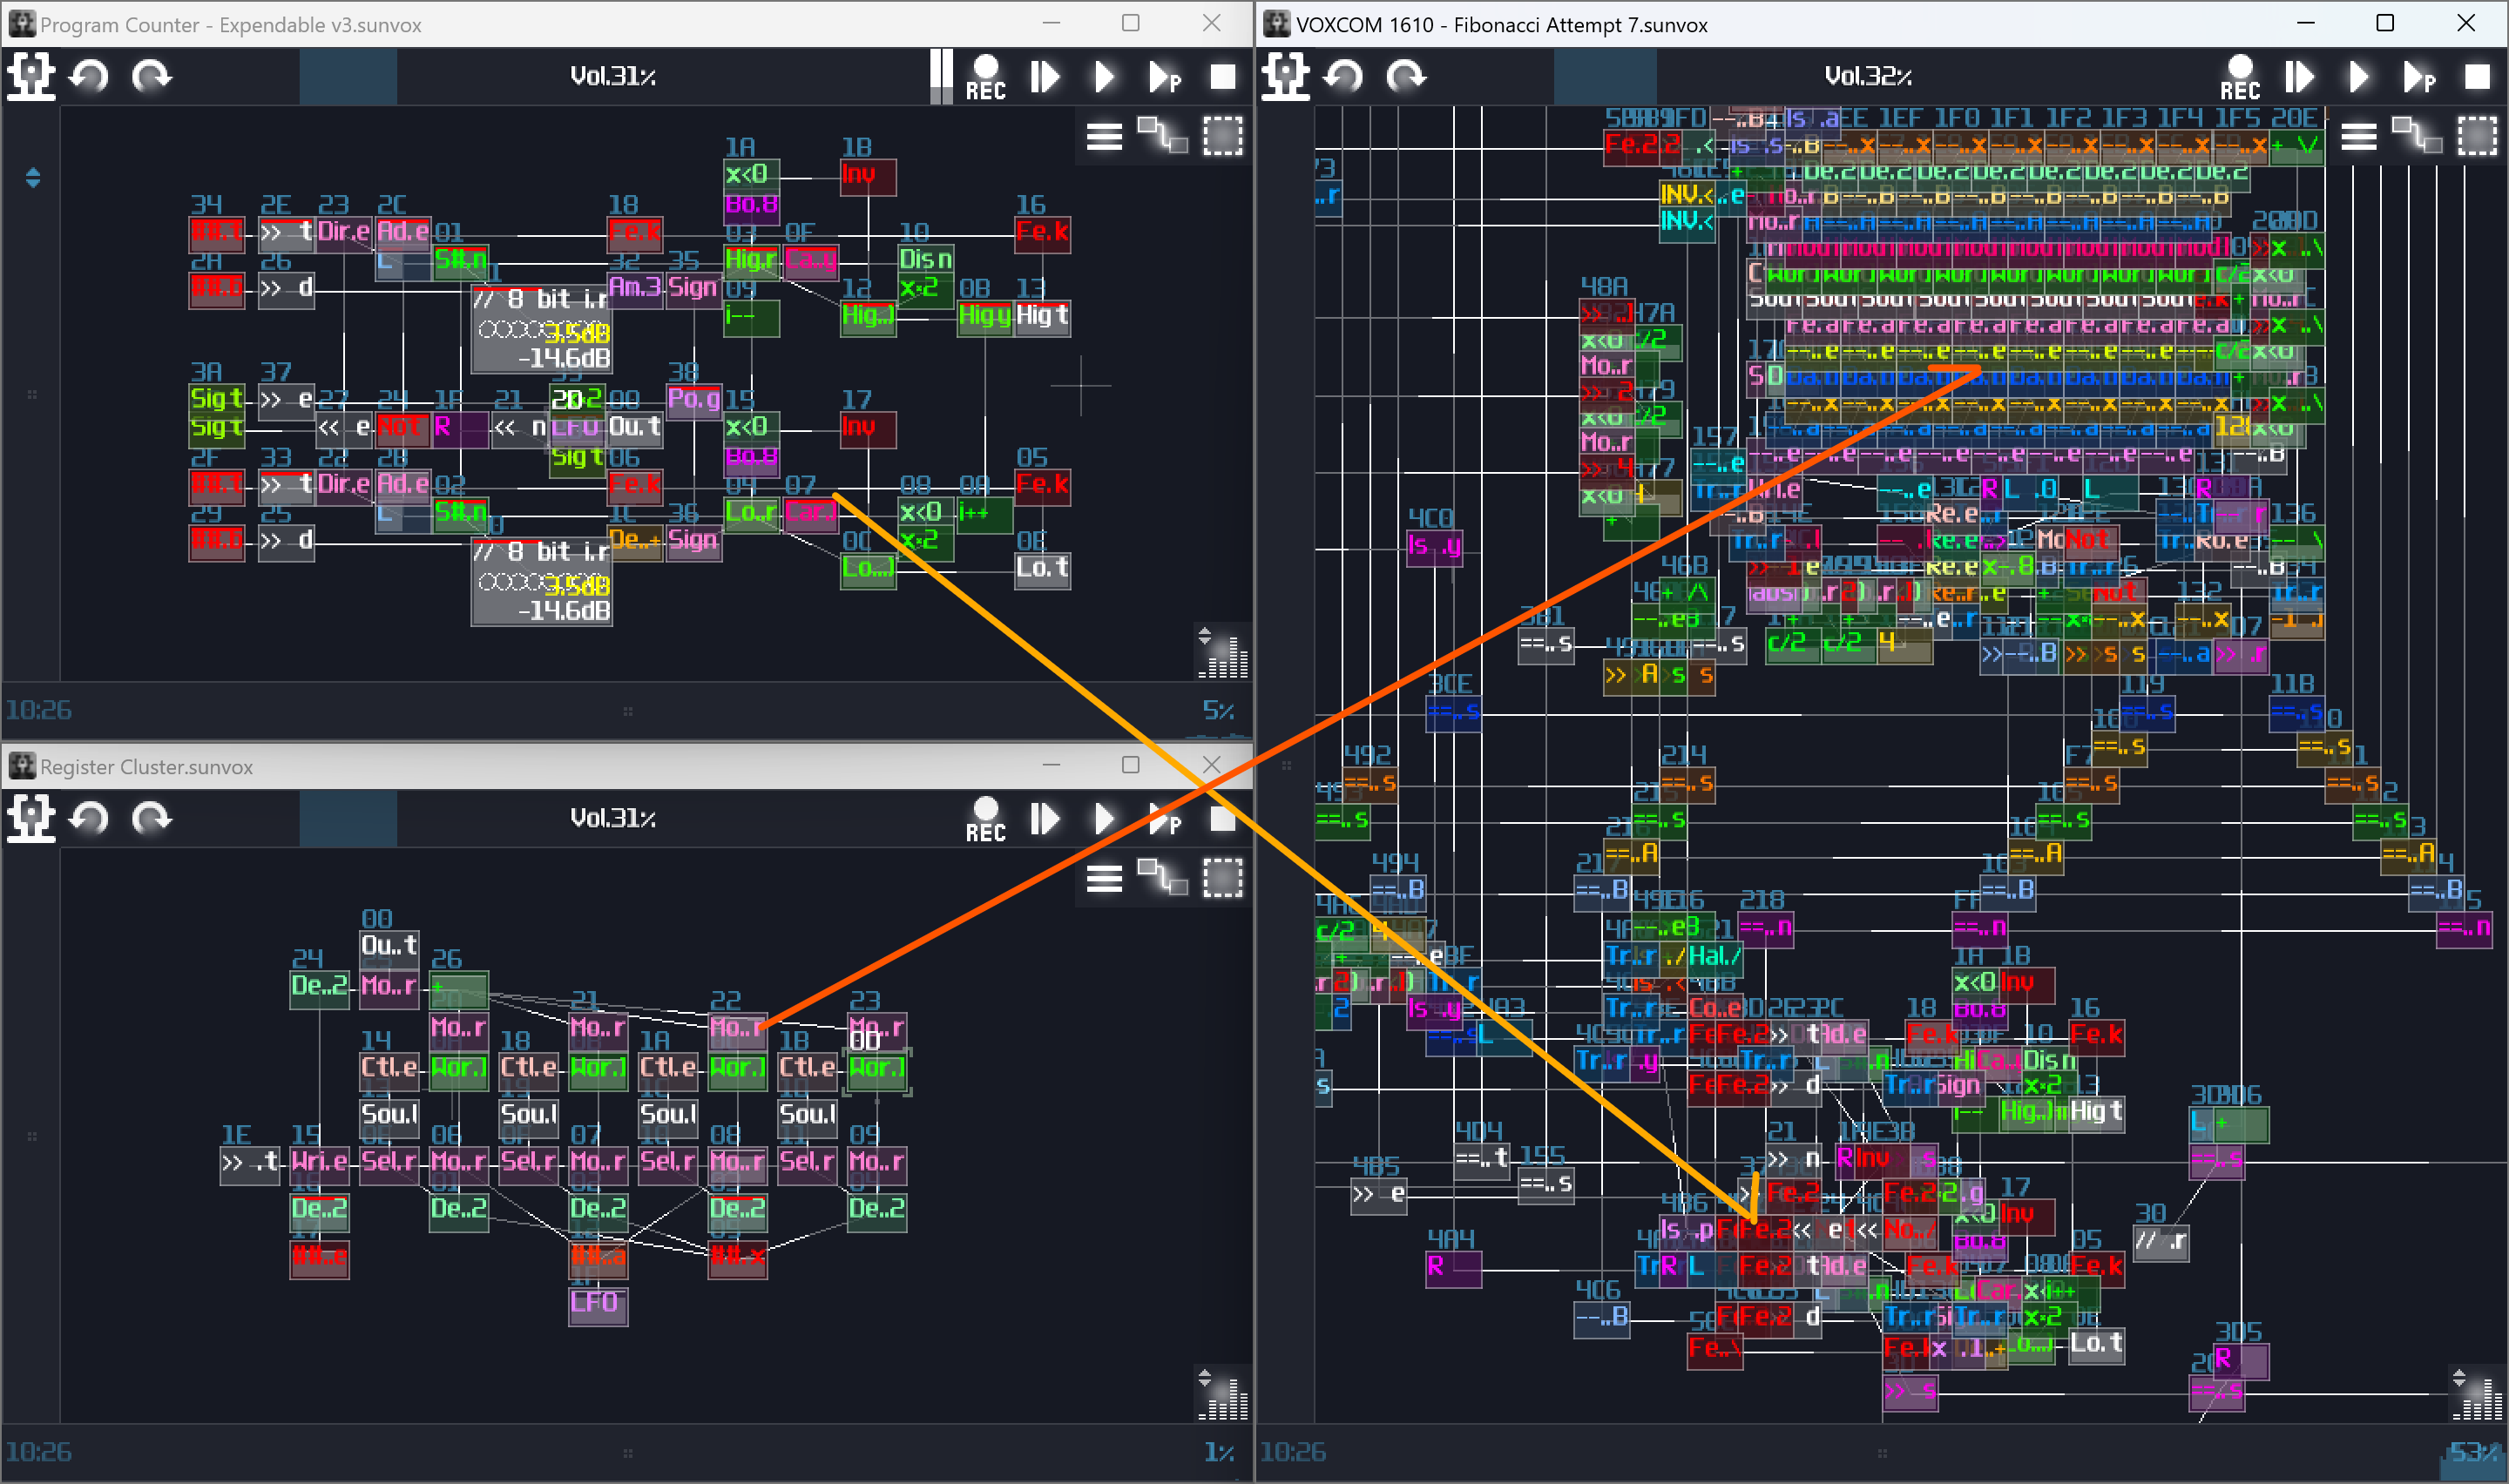Open module view menu in Program Counter window
The height and width of the screenshot is (1484, 2509).
tap(1104, 136)
